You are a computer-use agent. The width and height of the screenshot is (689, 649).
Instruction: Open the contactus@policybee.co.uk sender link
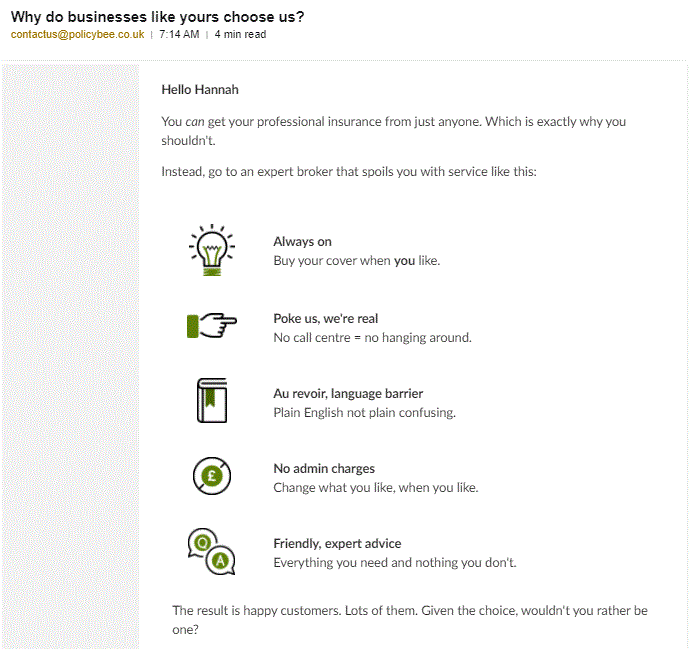77,34
